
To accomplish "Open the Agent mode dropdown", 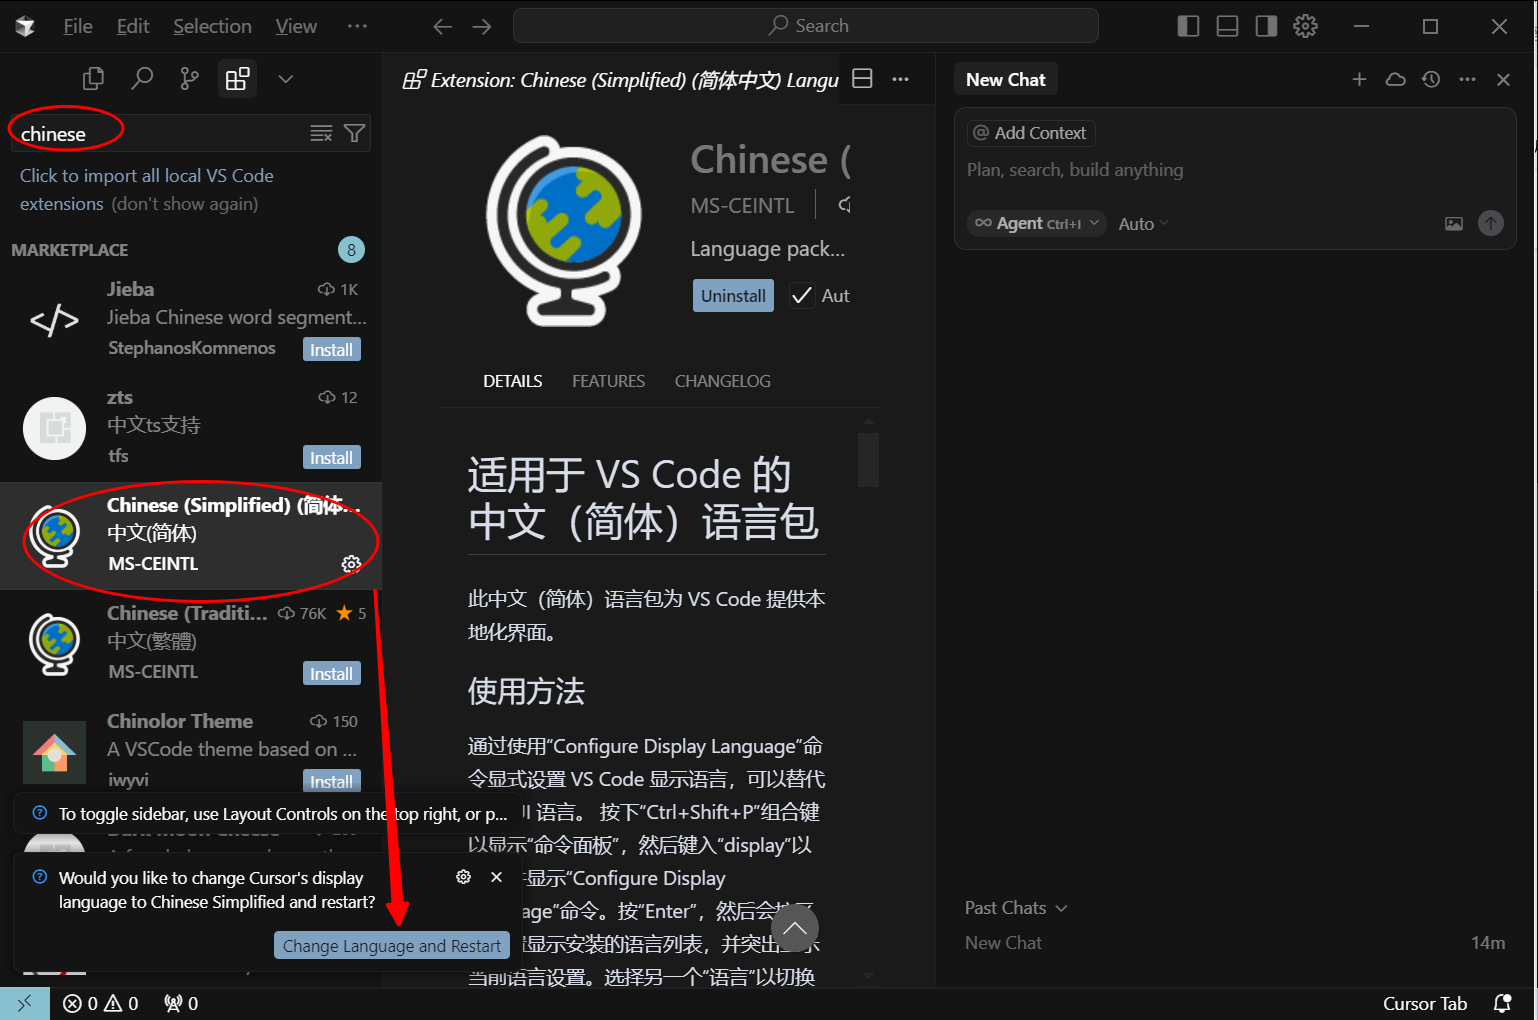I will point(1036,223).
